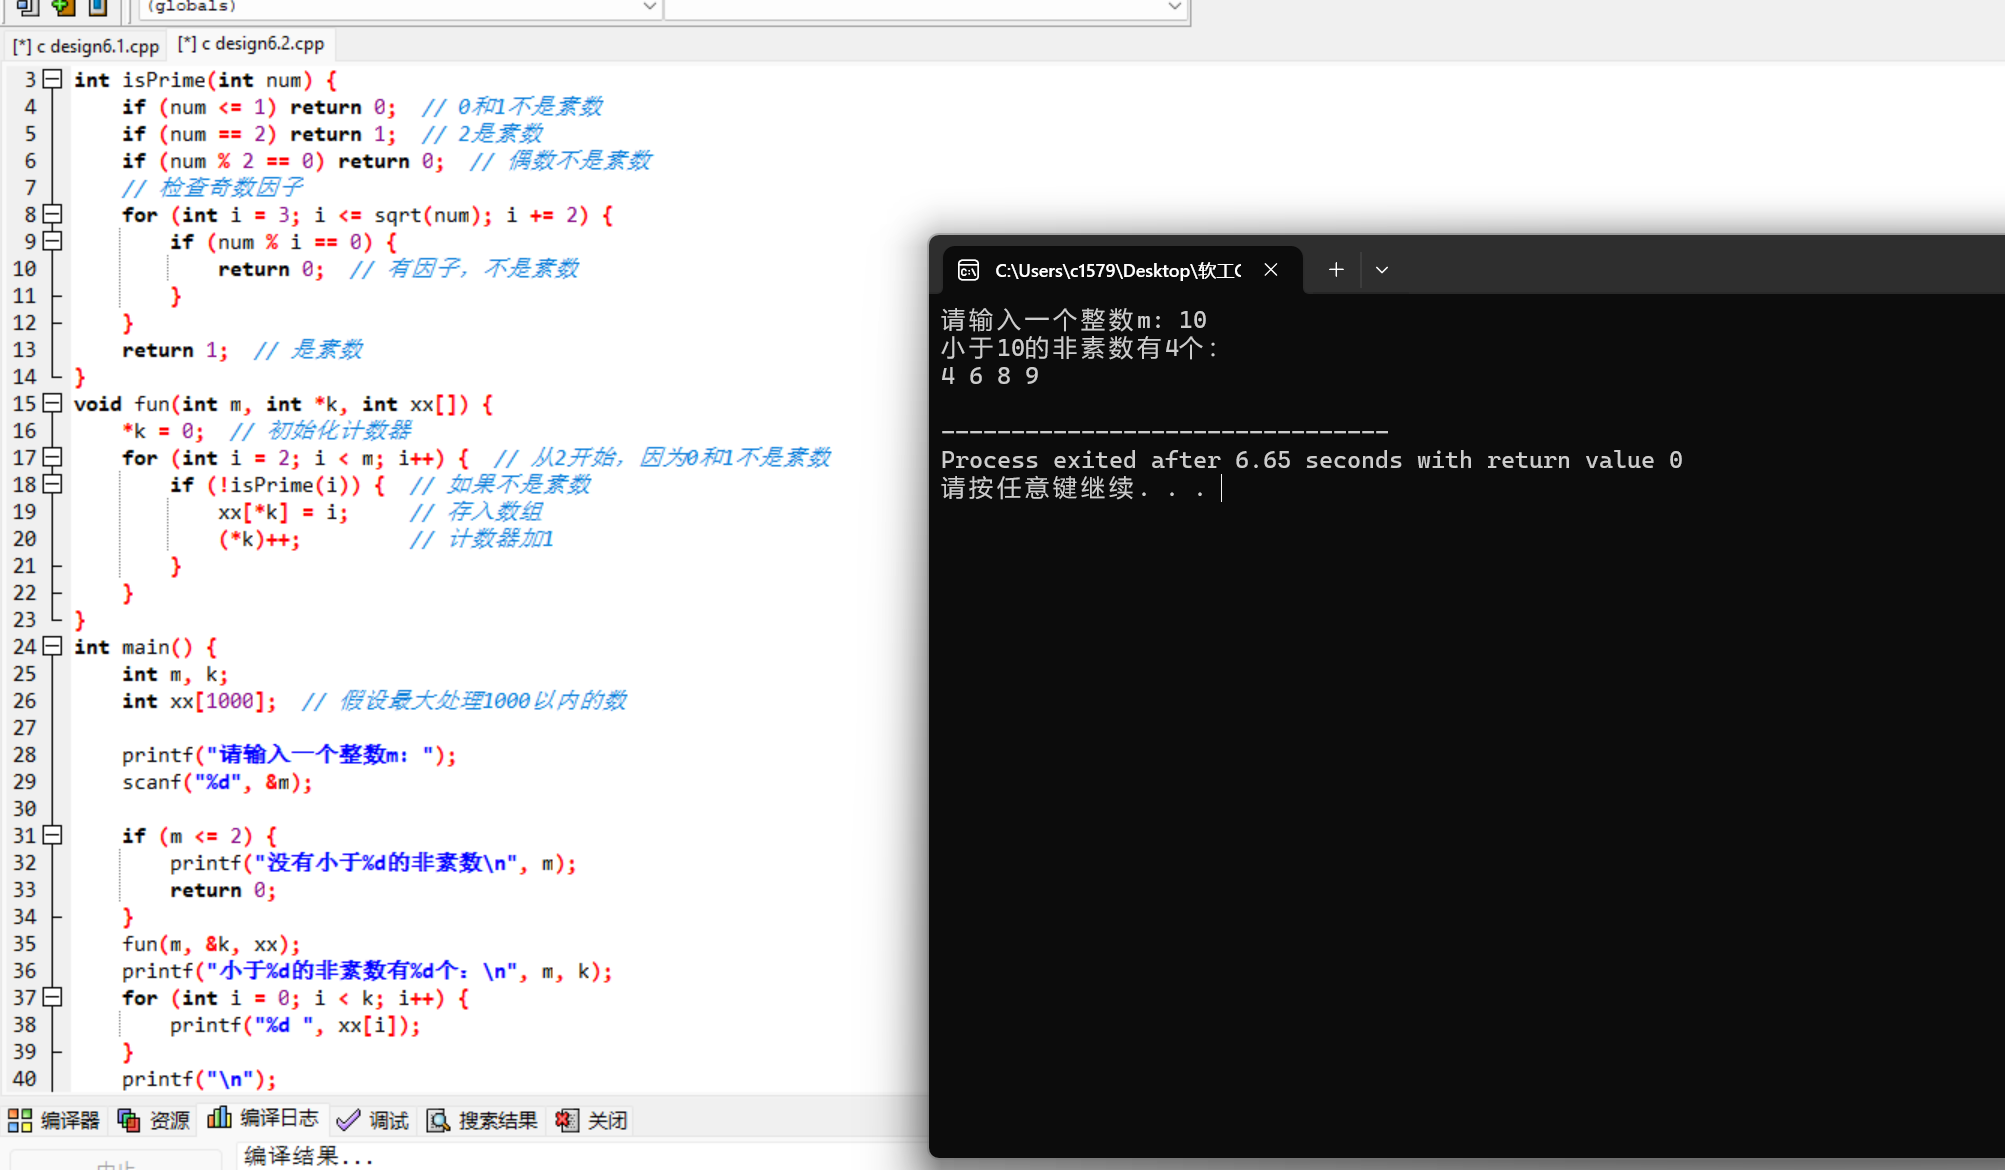Viewport: 2005px width, 1170px height.
Task: Expand the (globals) scope dropdown
Action: click(649, 7)
